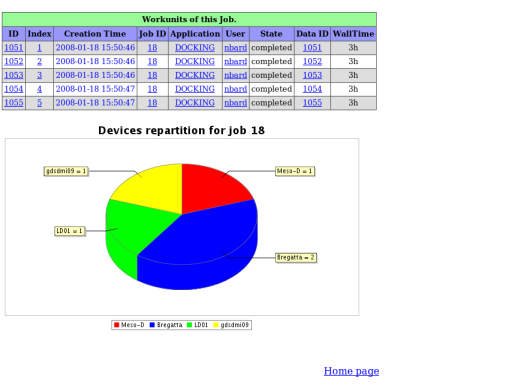Open Data ID 1055 link
The height and width of the screenshot is (386, 530).
312,103
